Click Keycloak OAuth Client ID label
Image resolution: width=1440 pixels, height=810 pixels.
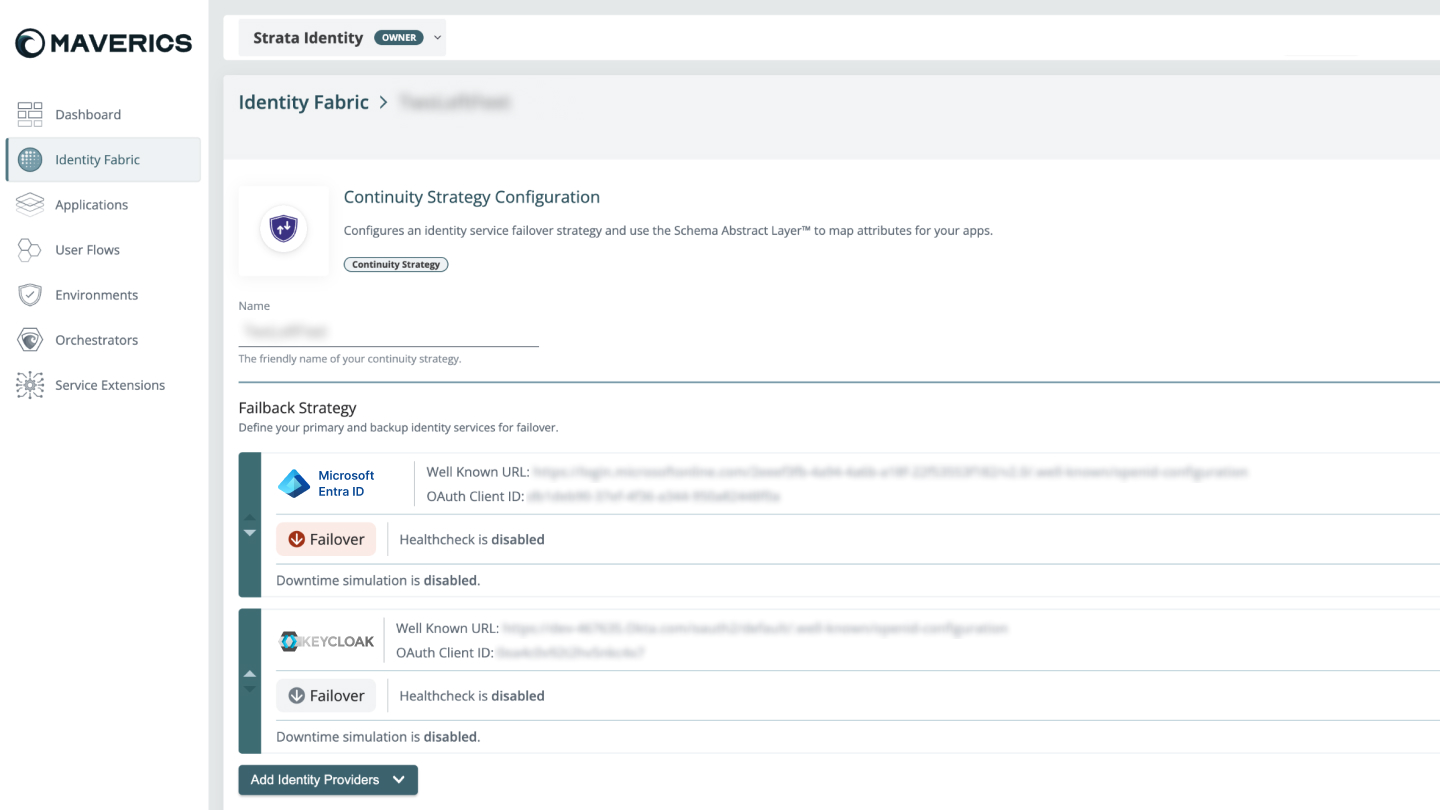(445, 652)
